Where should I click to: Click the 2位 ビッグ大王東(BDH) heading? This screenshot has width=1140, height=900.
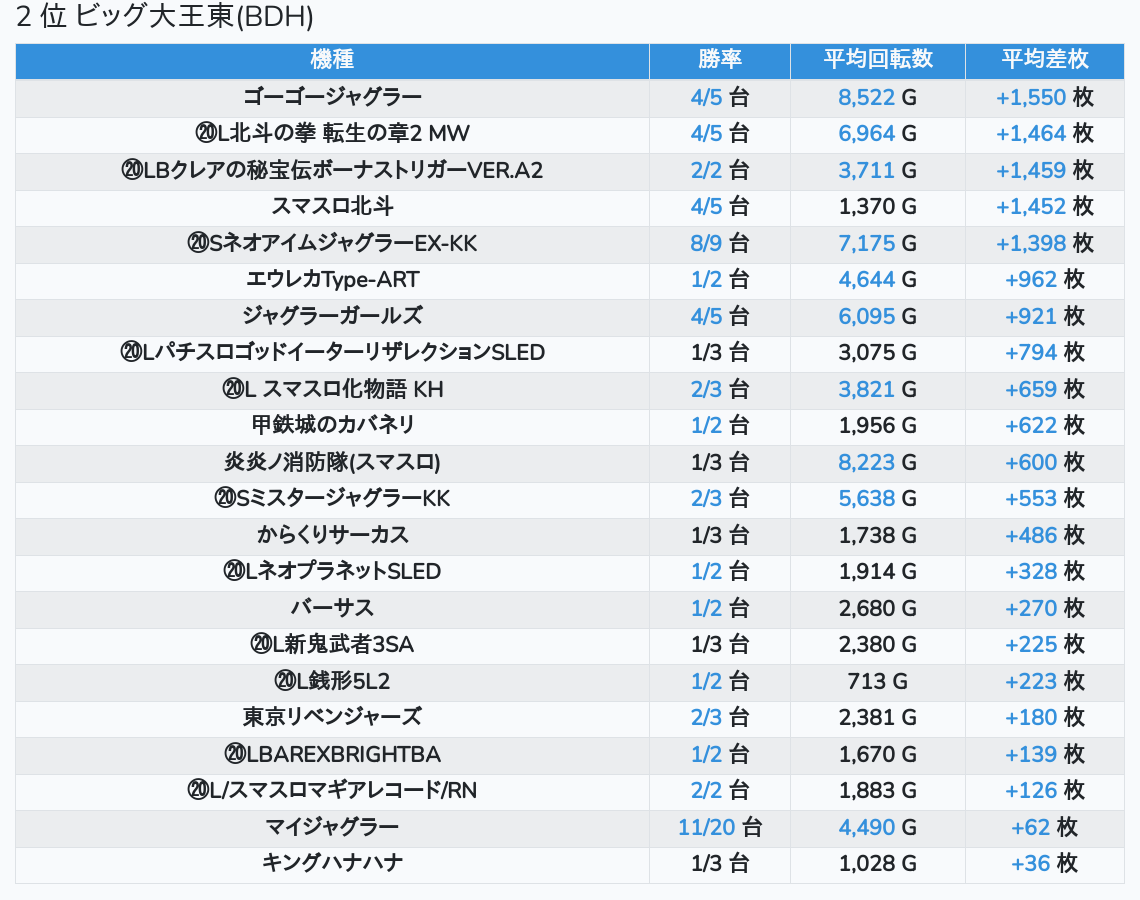pyautogui.click(x=165, y=17)
